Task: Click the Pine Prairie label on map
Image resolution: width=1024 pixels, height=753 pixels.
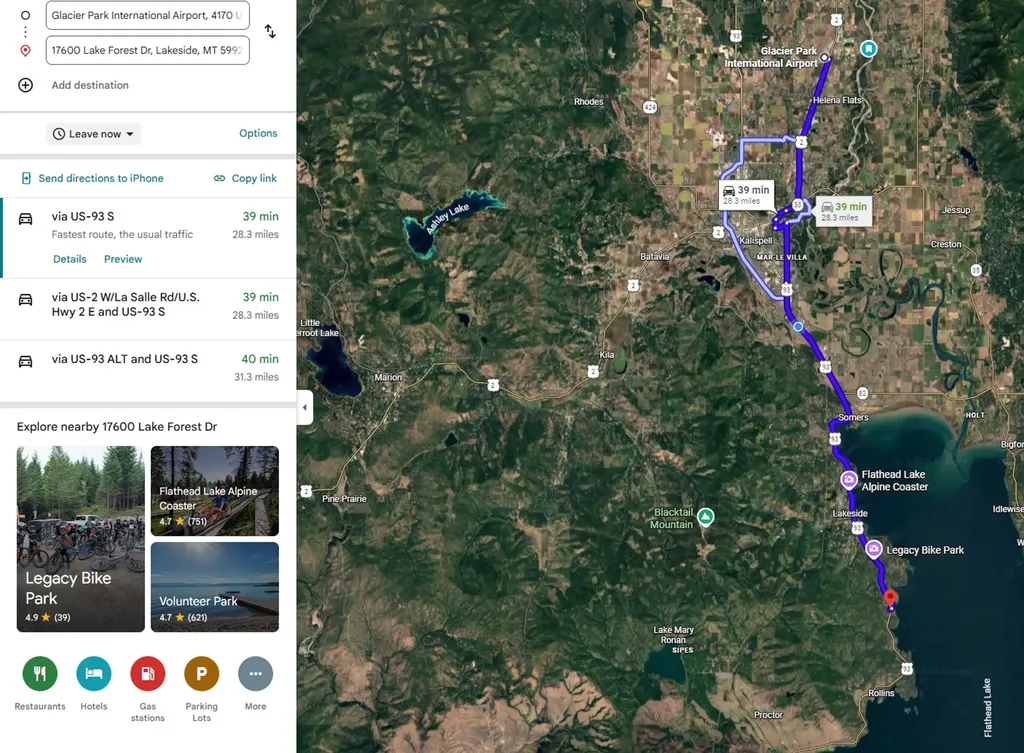Action: click(x=344, y=499)
